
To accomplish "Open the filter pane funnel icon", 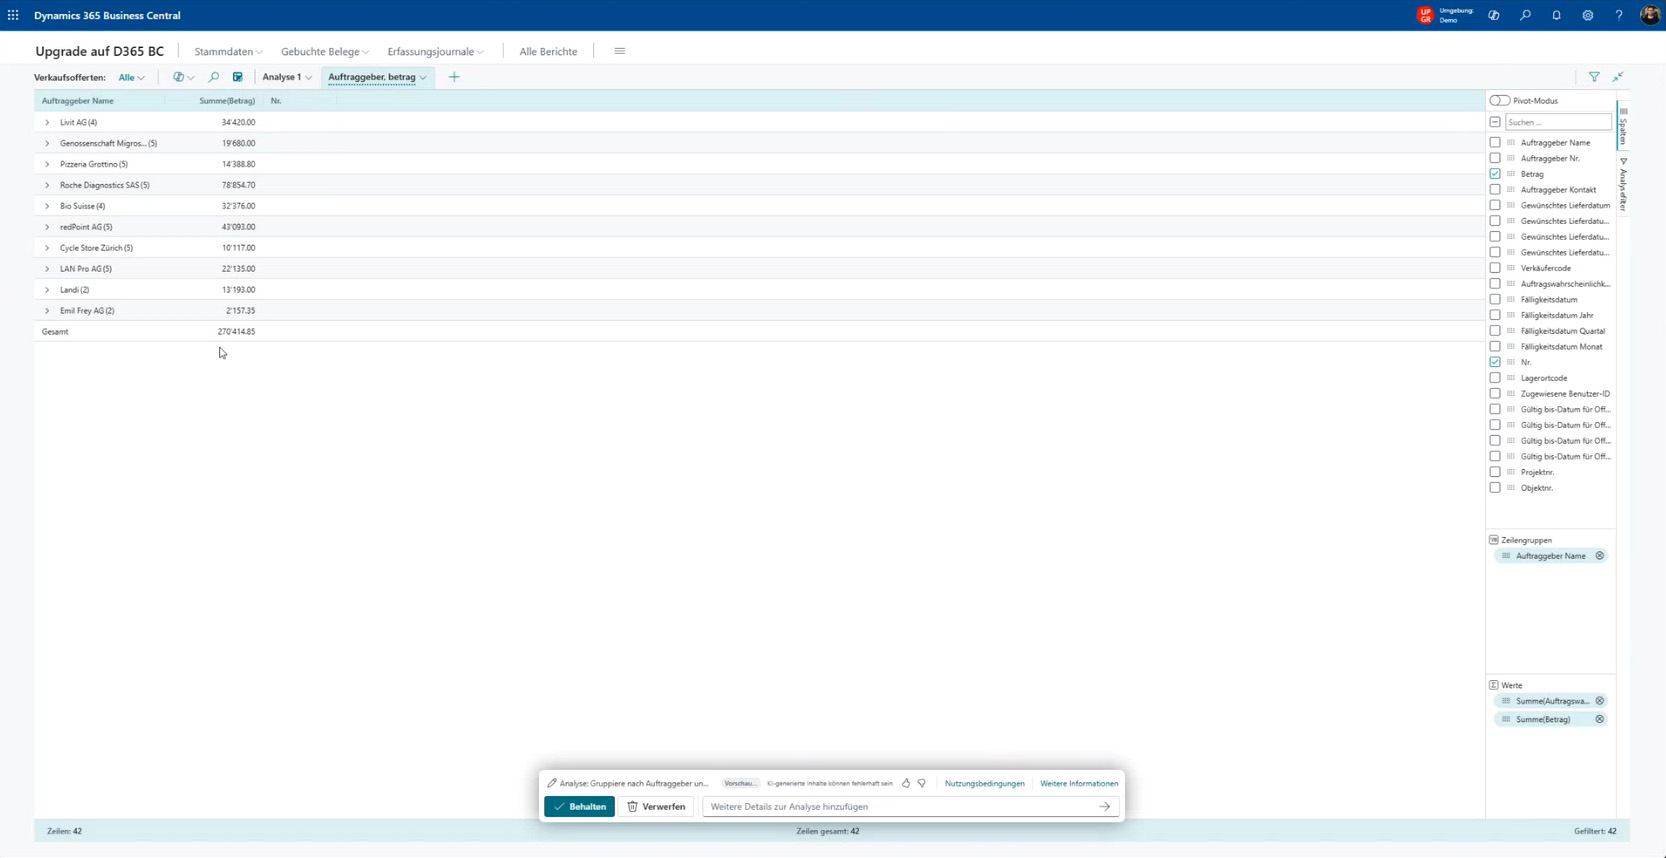I will tap(1594, 77).
